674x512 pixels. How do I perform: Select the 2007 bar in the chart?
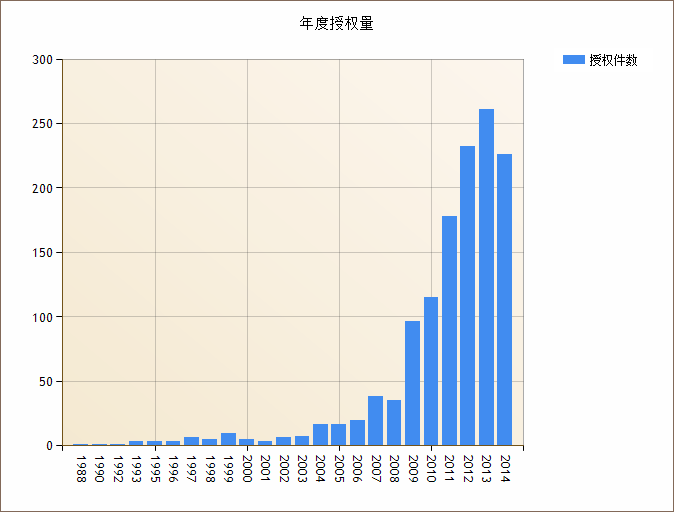tap(375, 421)
